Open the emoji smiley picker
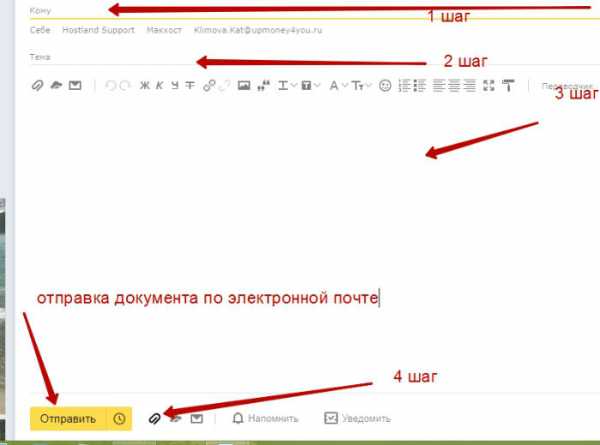This screenshot has width=600, height=445. pos(385,85)
